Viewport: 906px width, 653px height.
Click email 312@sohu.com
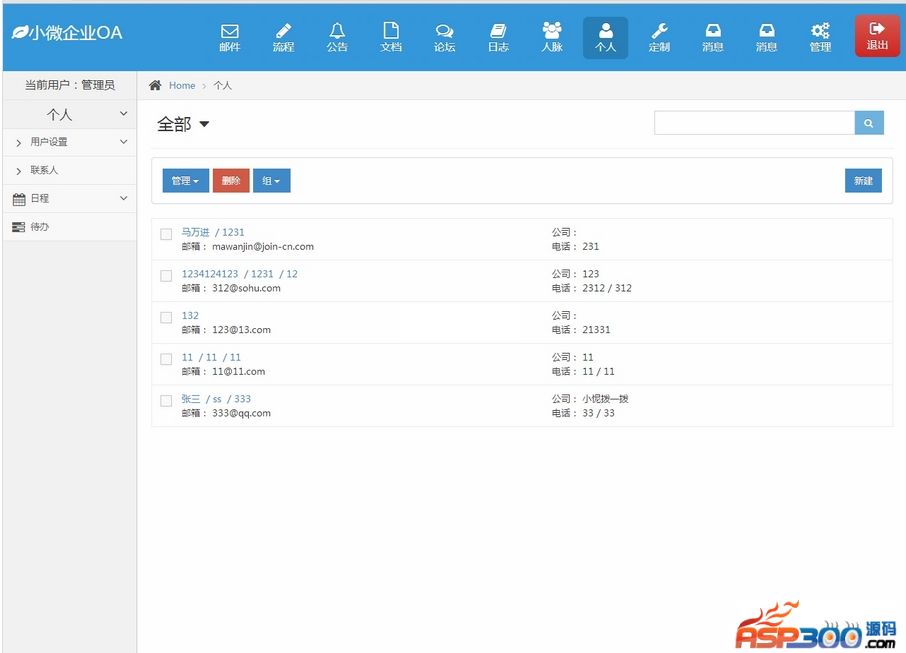pos(246,288)
